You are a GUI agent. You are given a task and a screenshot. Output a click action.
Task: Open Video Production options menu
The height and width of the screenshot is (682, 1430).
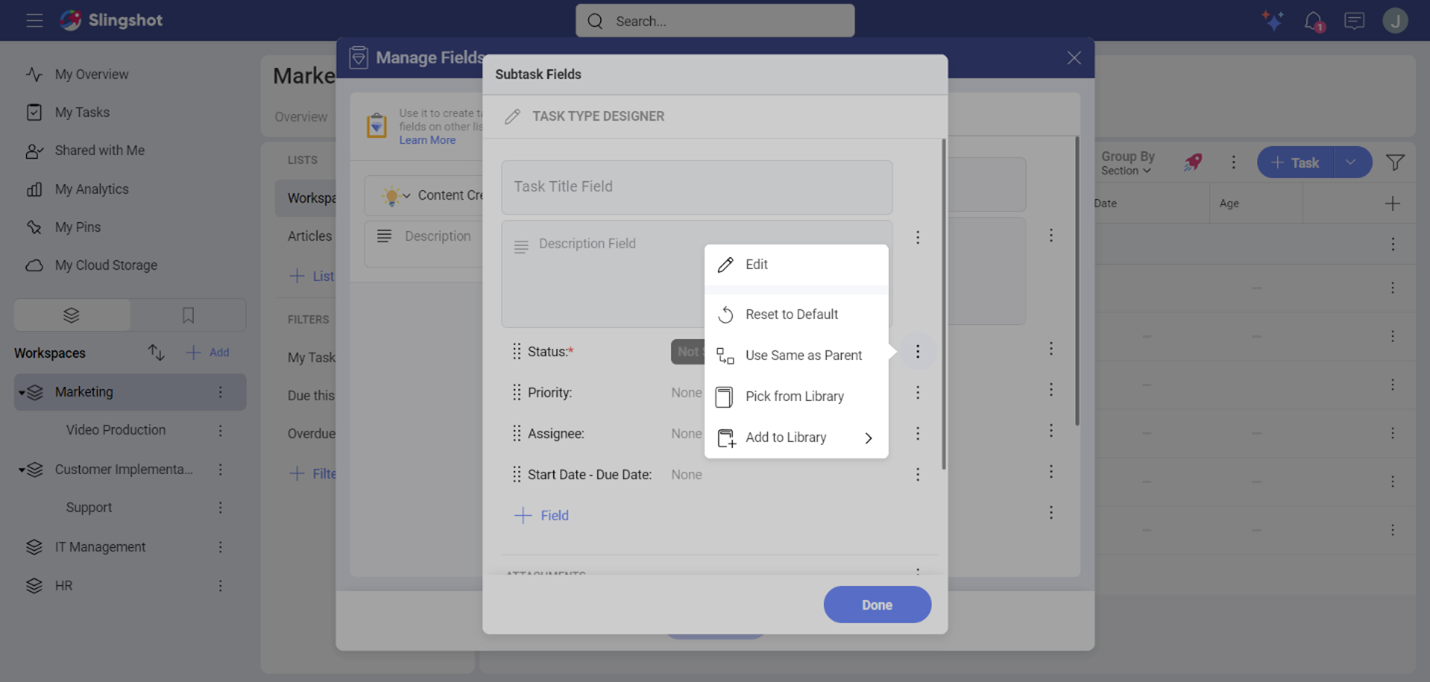[221, 430]
